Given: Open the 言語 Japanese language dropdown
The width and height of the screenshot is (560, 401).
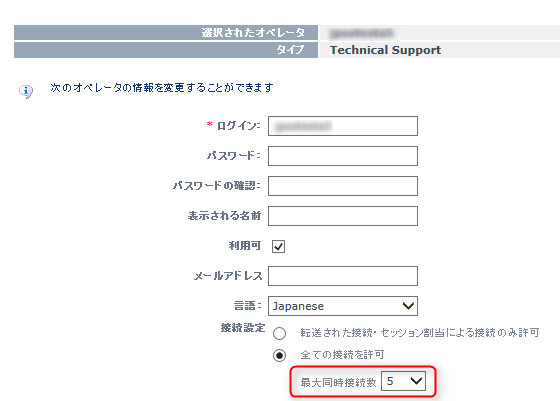Looking at the screenshot, I should [343, 306].
